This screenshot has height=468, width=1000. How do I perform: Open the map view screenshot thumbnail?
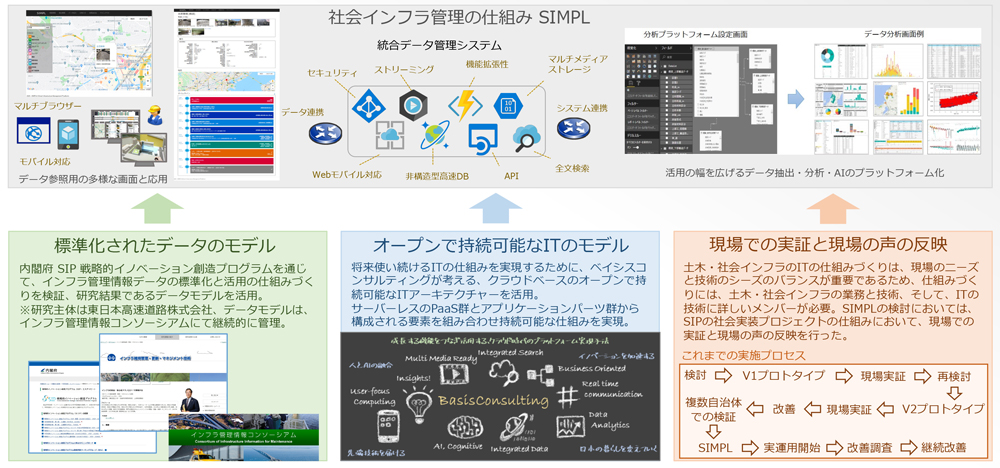(87, 50)
